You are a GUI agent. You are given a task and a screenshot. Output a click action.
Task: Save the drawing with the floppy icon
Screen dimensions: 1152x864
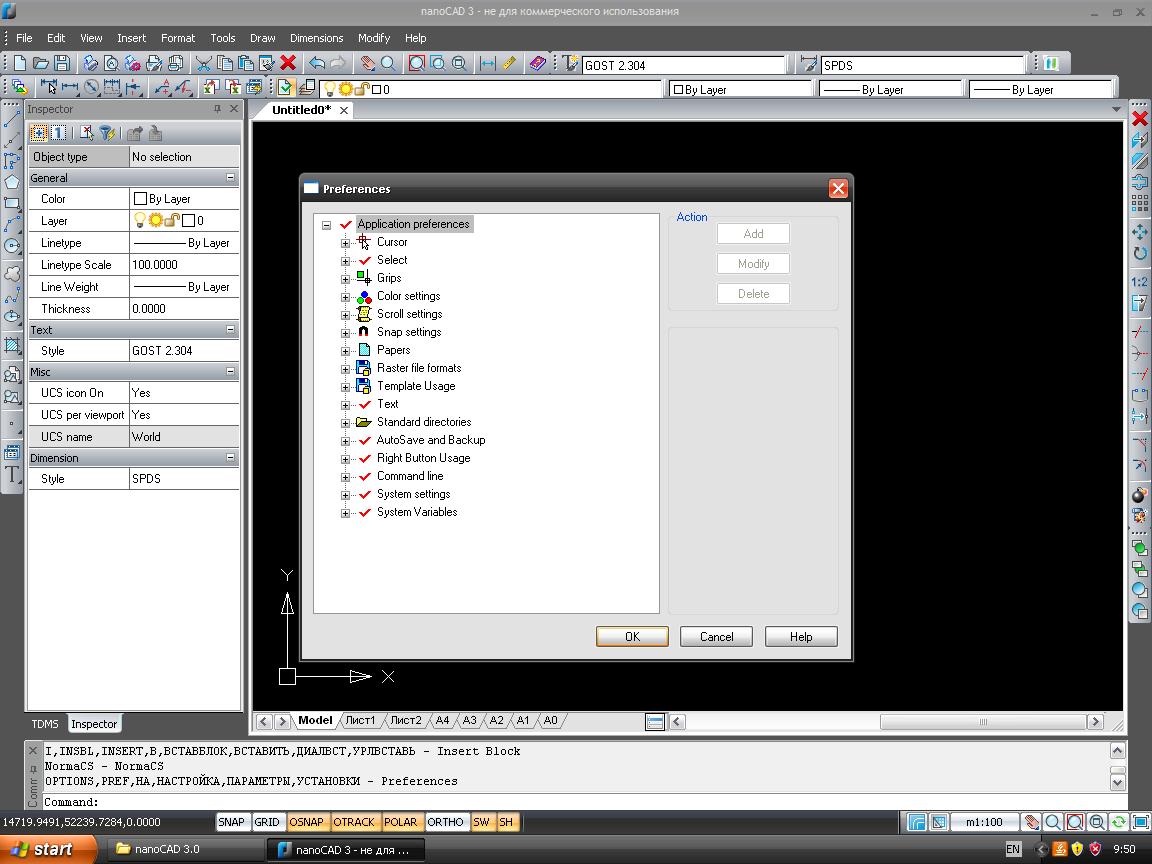click(62, 64)
